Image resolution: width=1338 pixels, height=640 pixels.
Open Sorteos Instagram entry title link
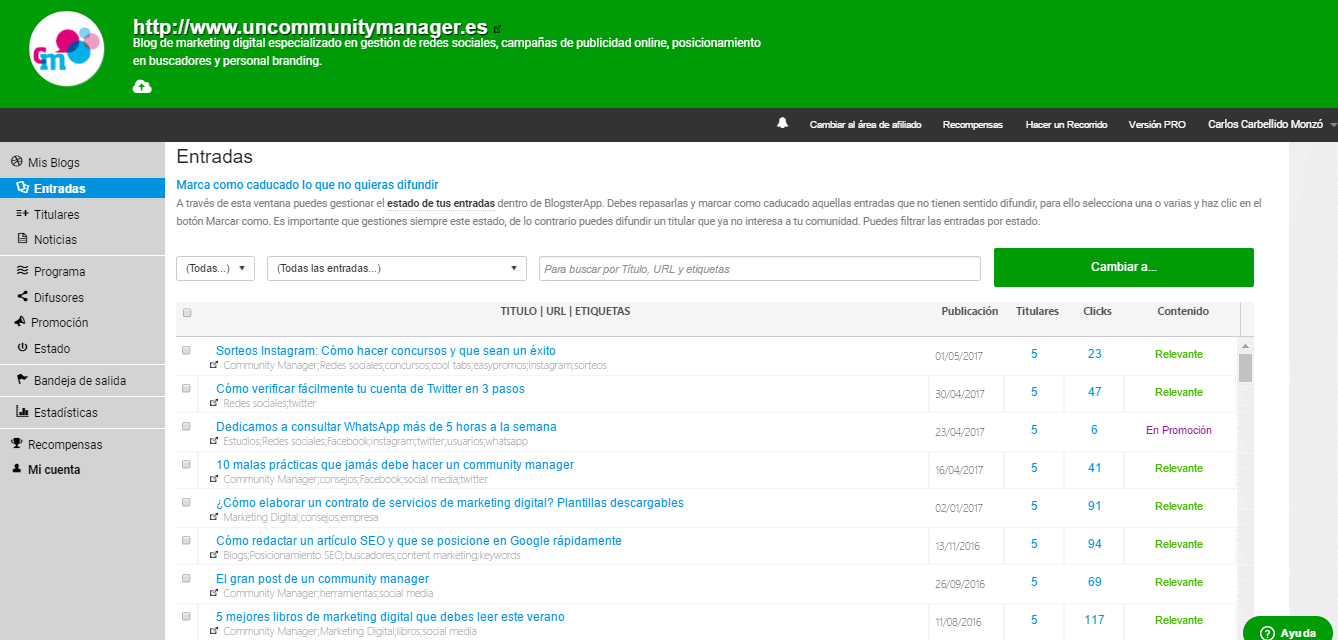click(386, 351)
